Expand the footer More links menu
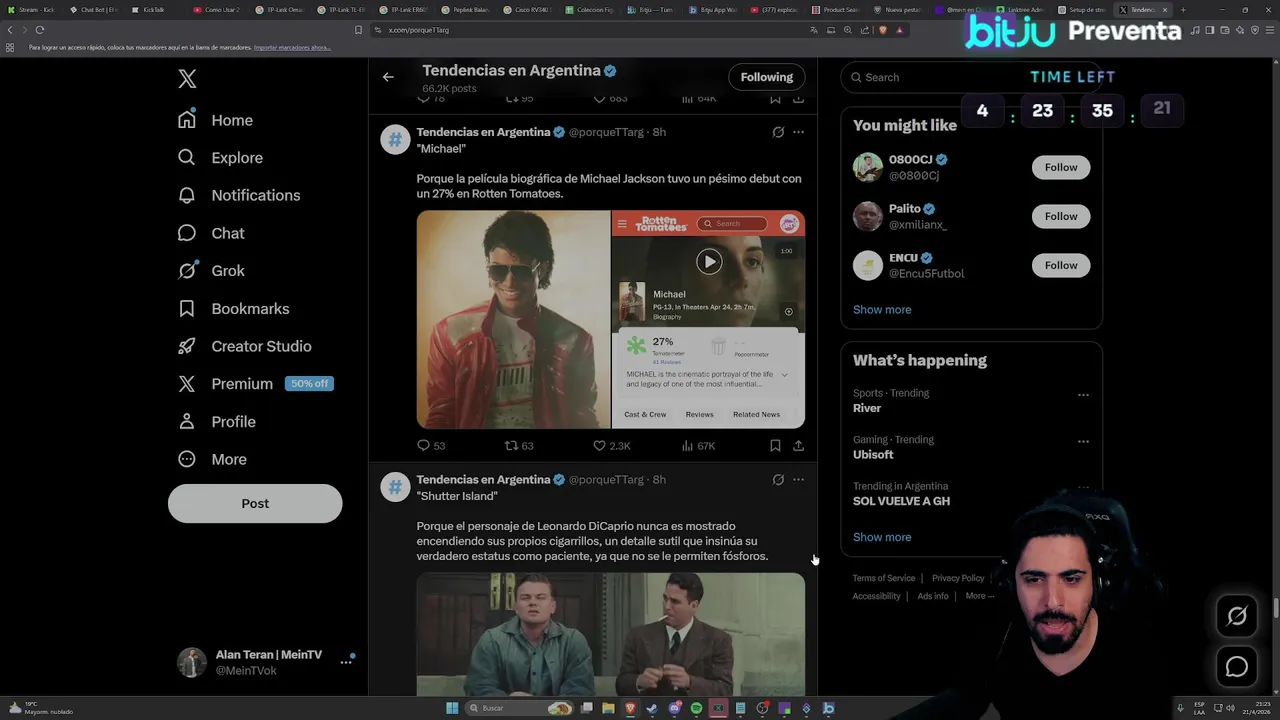The height and width of the screenshot is (720, 1280). (979, 596)
